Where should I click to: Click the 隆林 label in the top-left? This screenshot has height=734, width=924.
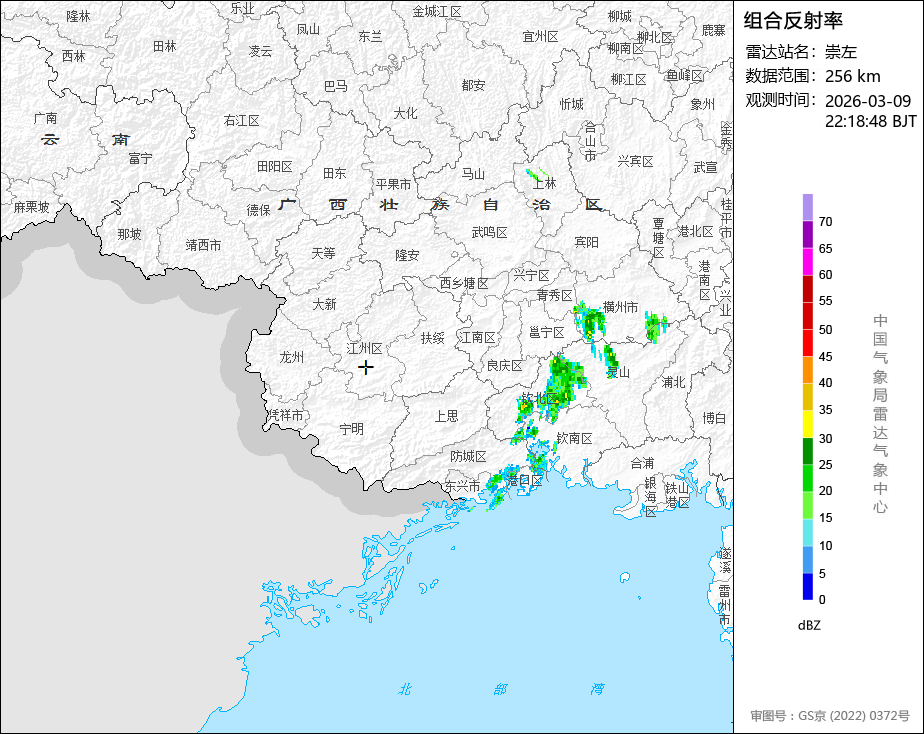coord(78,16)
